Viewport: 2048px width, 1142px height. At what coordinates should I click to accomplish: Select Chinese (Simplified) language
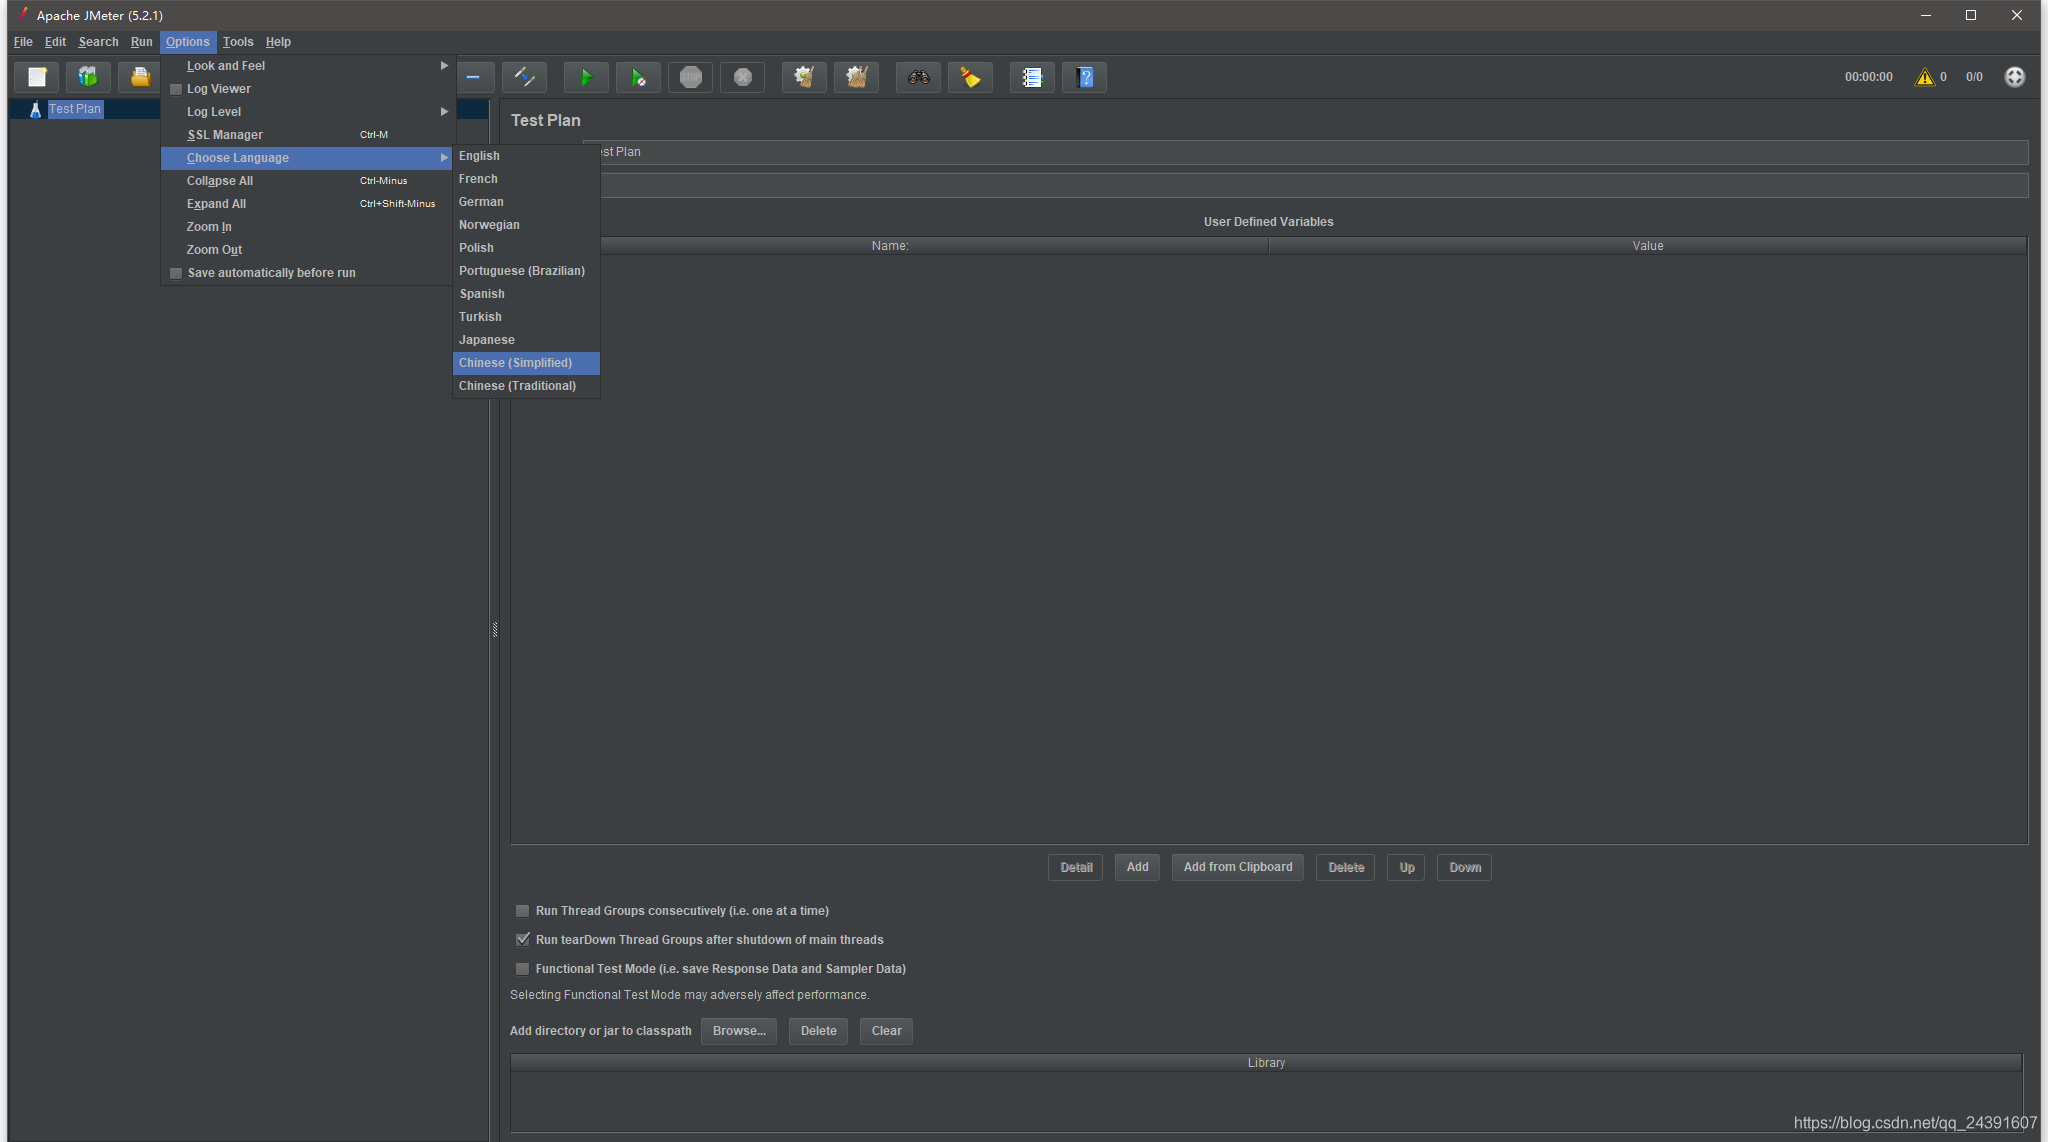pyautogui.click(x=516, y=363)
